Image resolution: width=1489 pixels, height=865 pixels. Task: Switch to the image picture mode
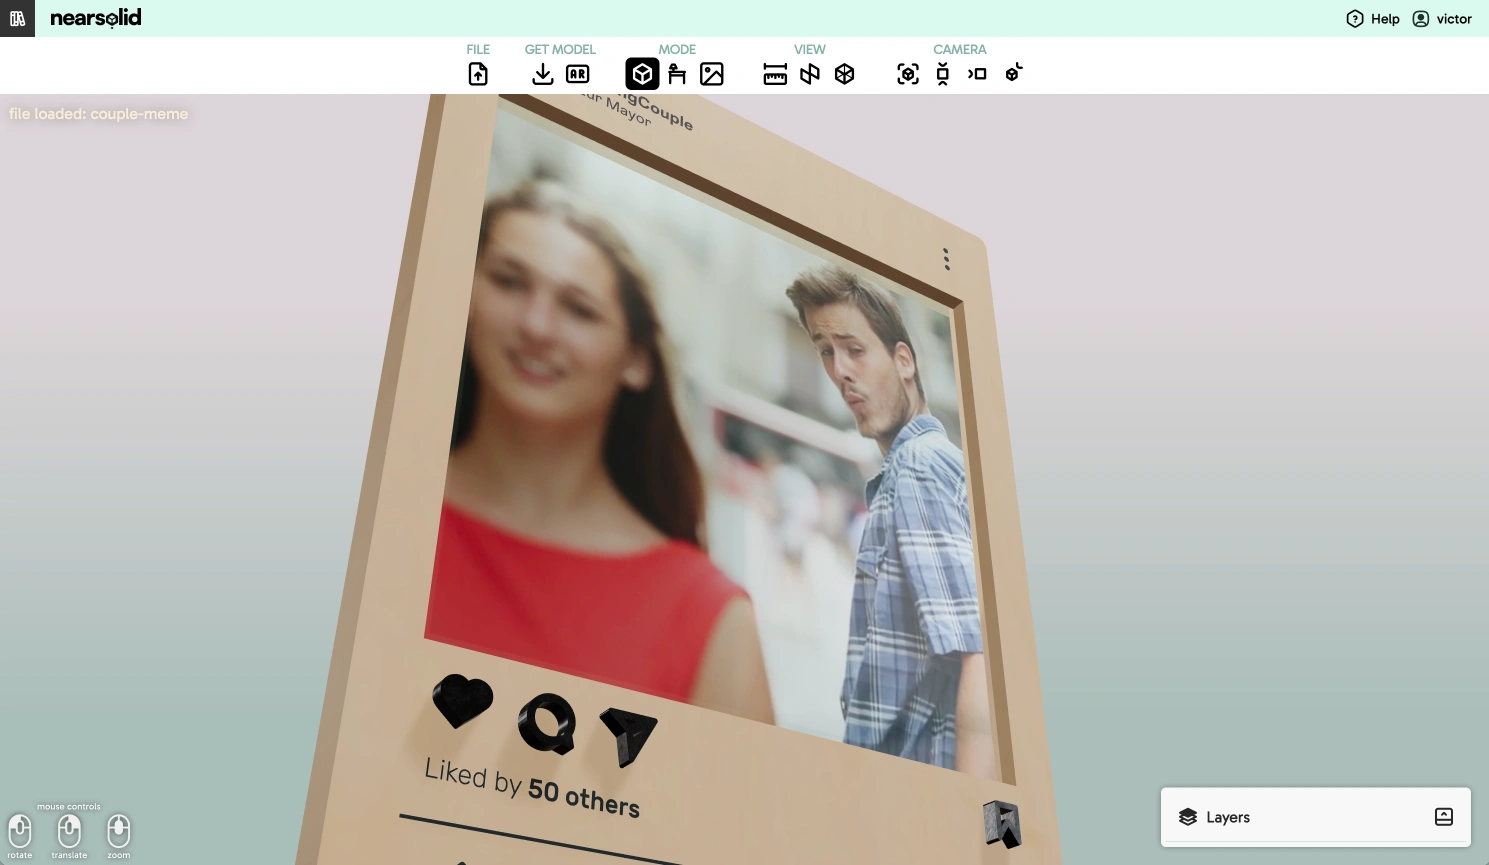coord(712,74)
